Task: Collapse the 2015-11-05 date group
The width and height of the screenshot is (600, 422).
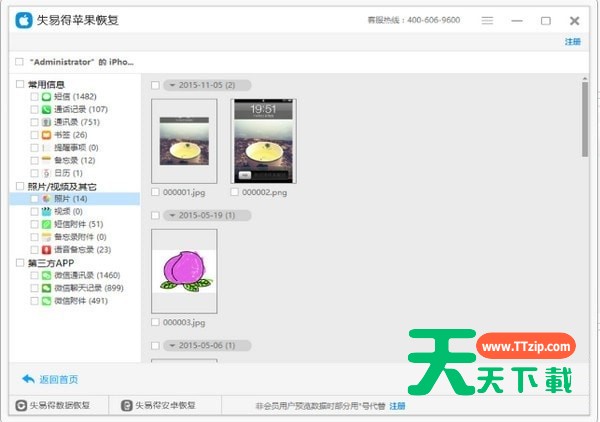Action: pos(171,85)
